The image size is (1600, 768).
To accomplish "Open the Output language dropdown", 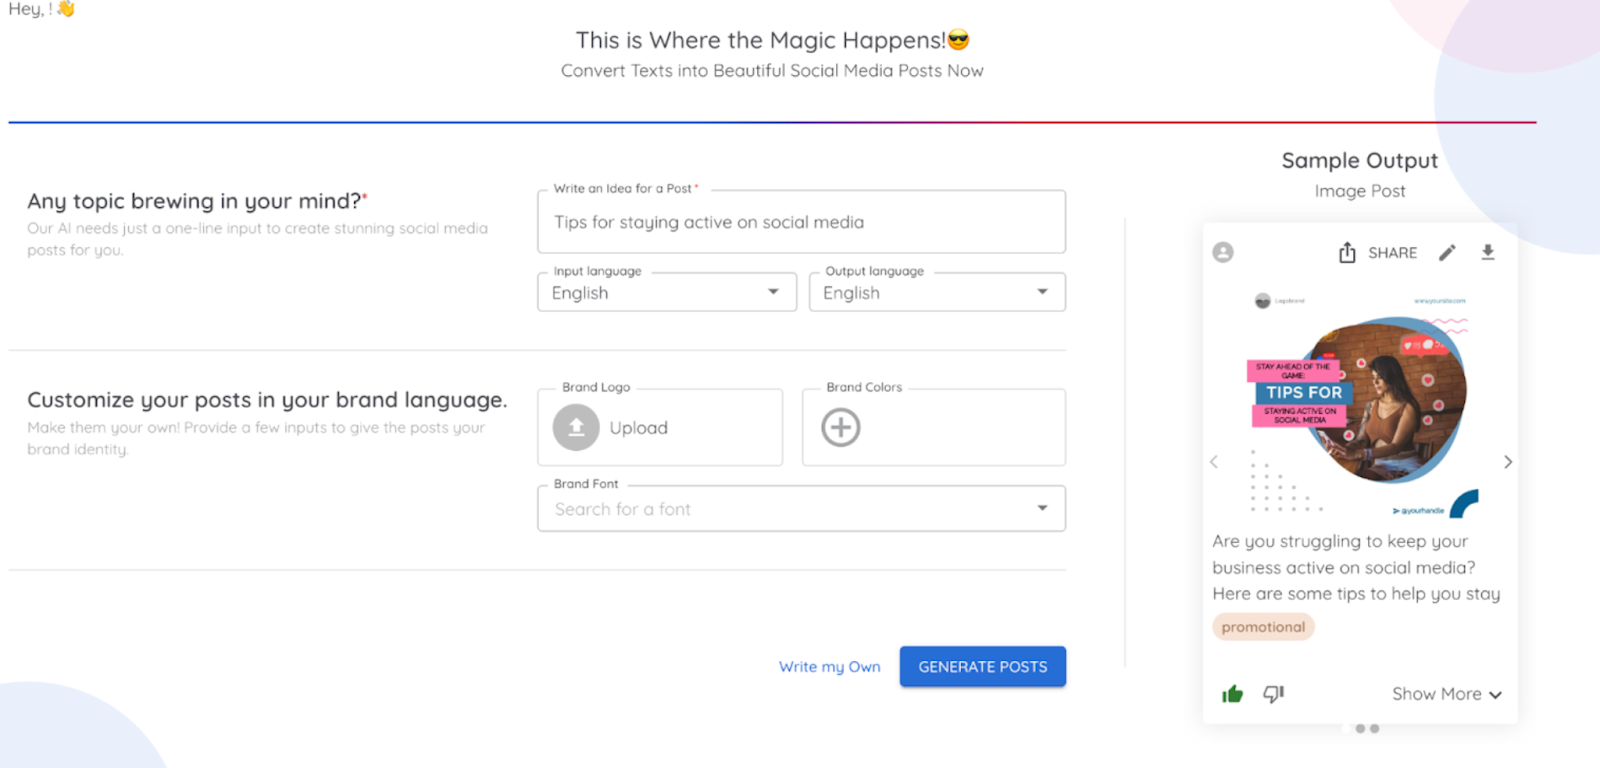I will tap(1043, 291).
